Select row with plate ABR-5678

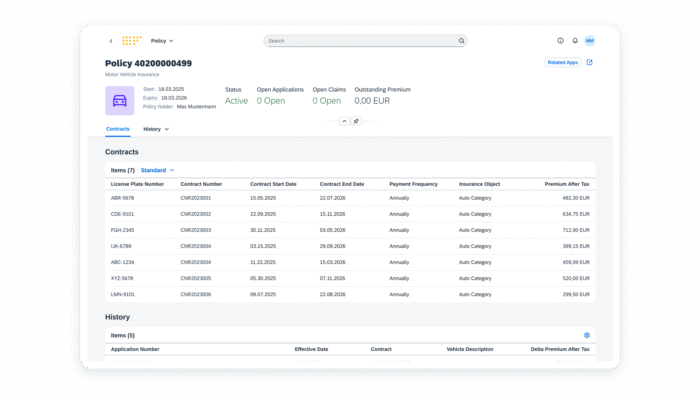tap(350, 198)
